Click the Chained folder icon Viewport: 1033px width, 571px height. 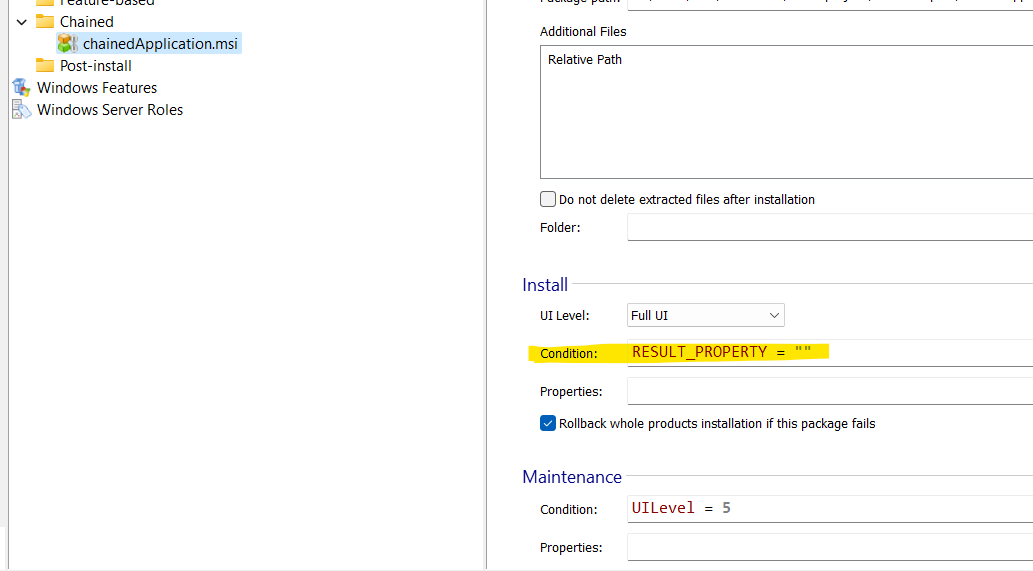[x=44, y=21]
